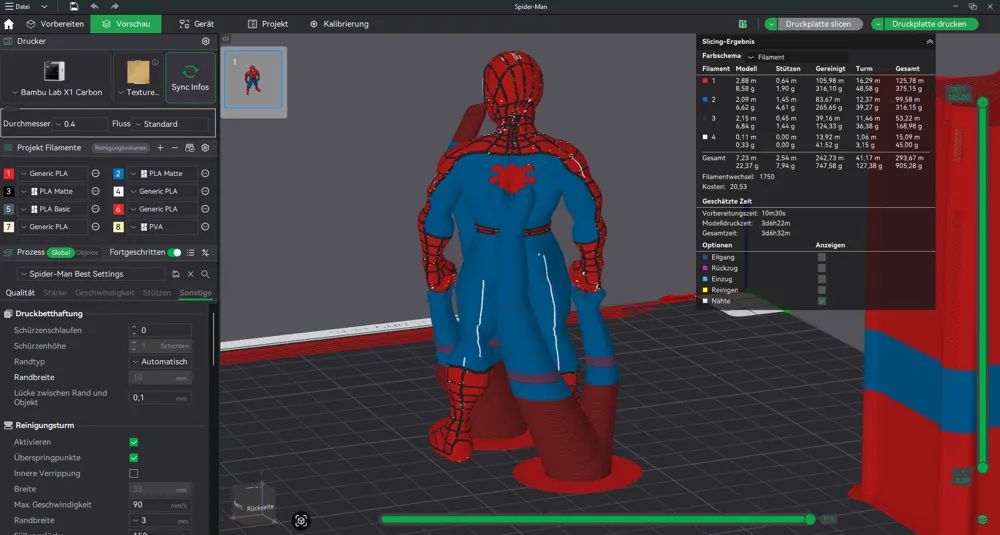
Task: Click the Lücke zwischen Rand und Objekt field
Action: pos(160,398)
